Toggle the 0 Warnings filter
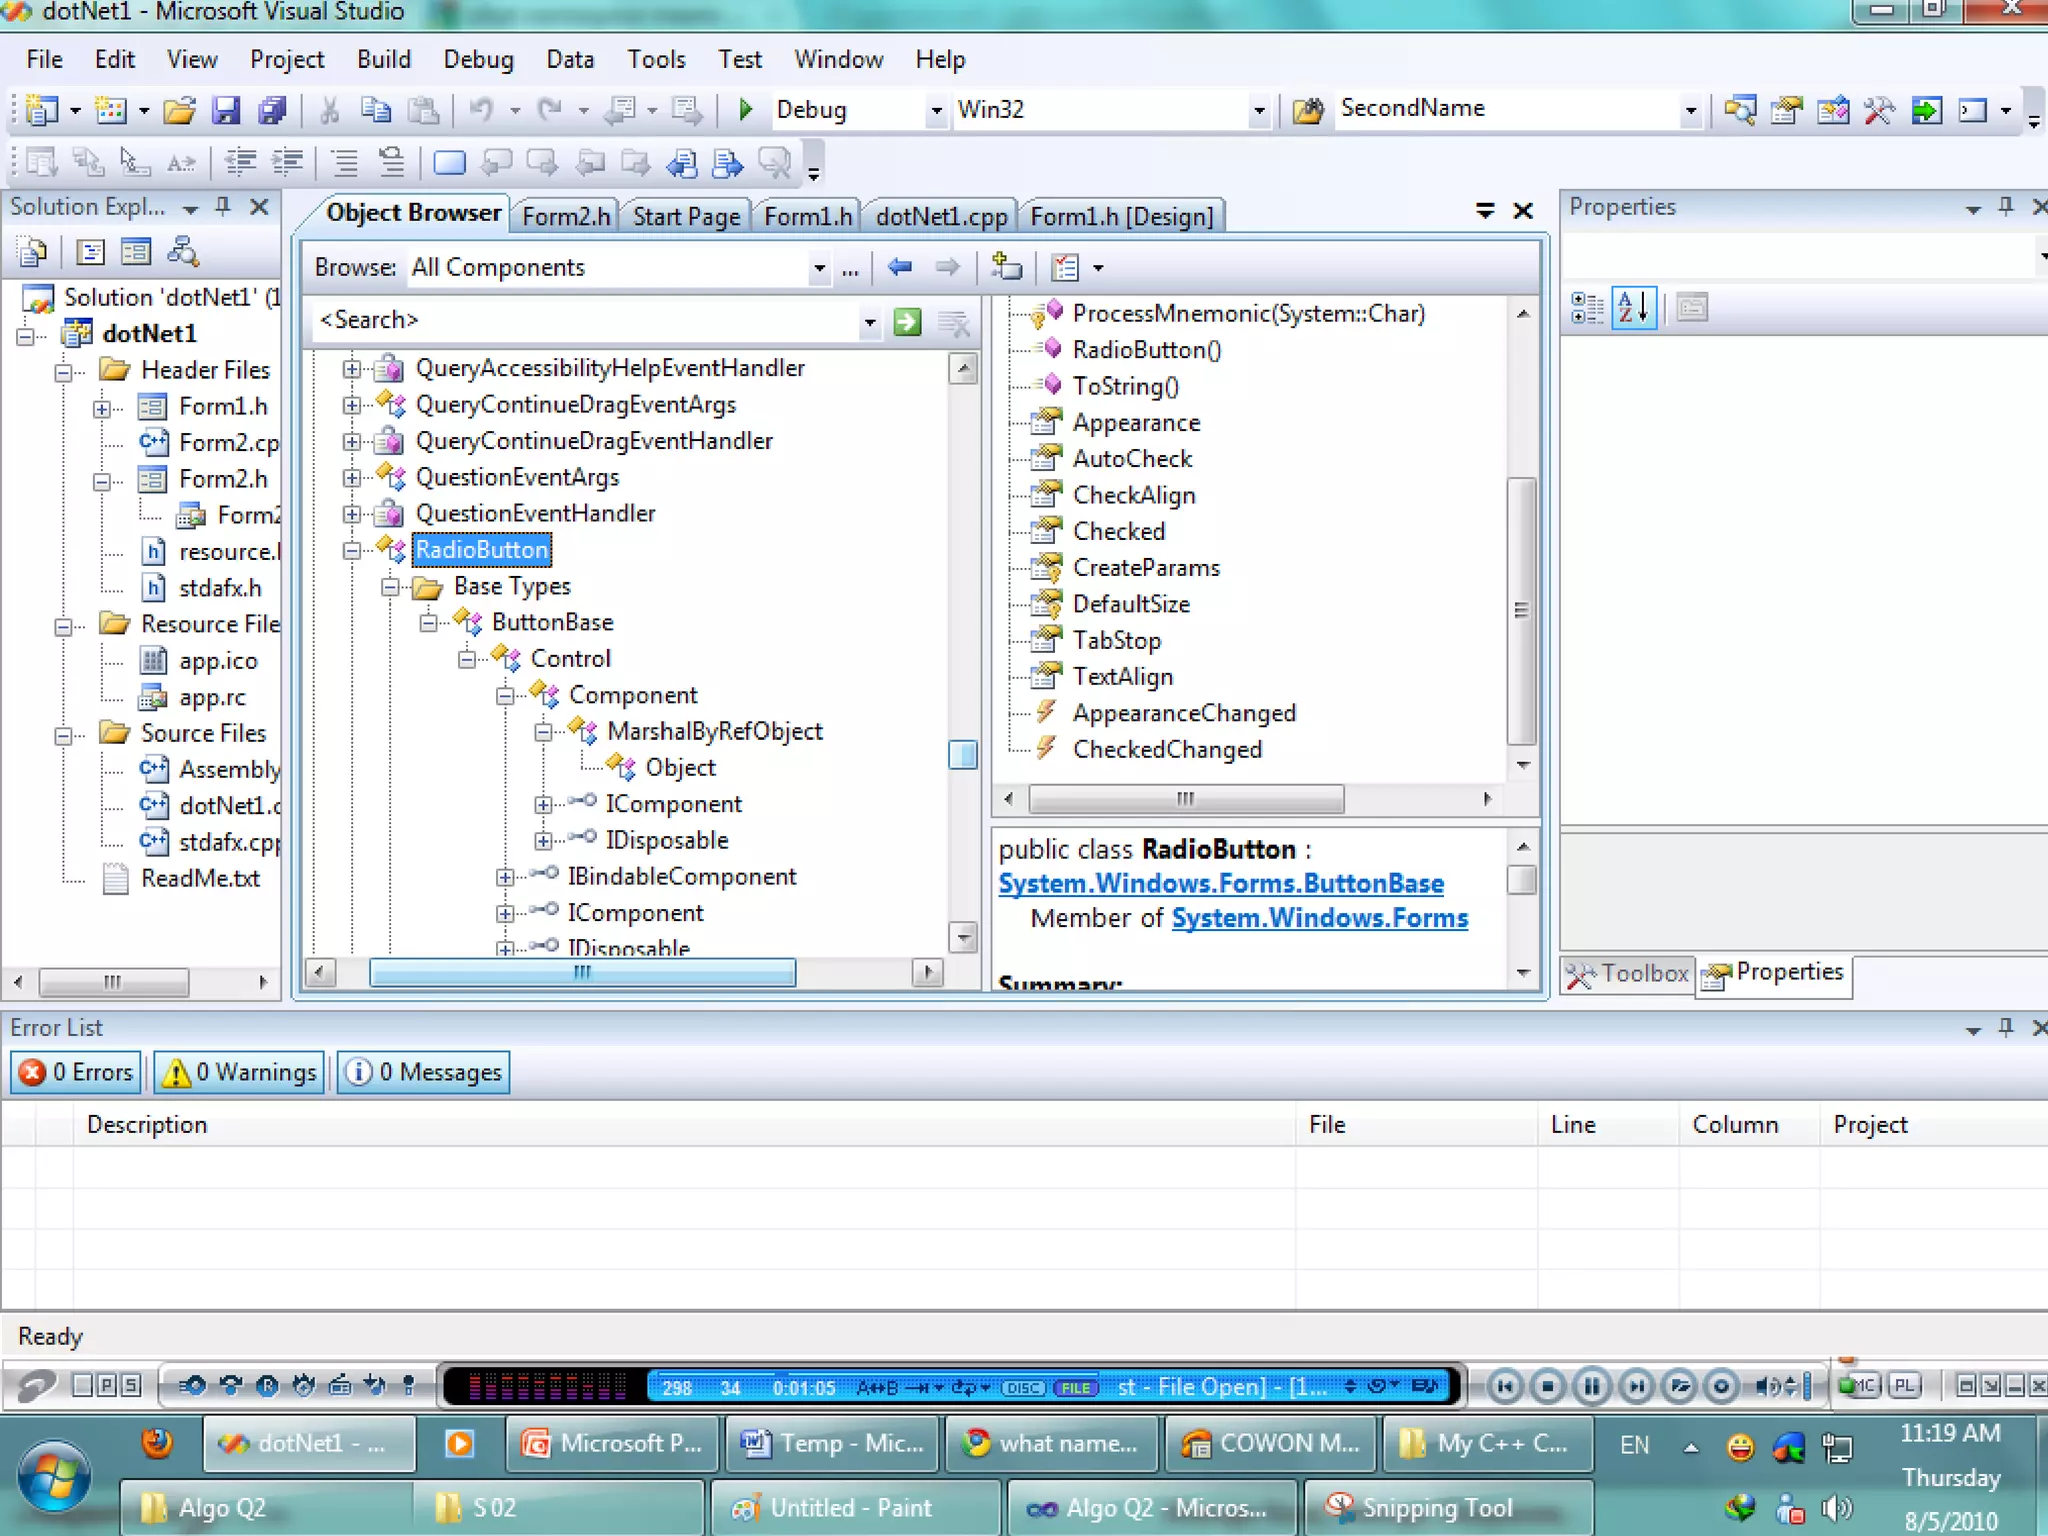 (x=240, y=1072)
